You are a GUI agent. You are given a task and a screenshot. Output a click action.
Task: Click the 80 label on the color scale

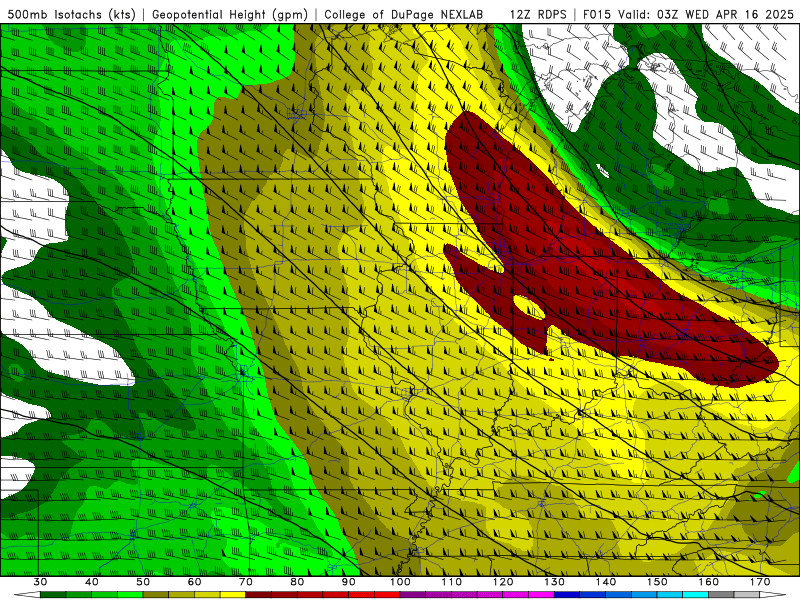(297, 582)
